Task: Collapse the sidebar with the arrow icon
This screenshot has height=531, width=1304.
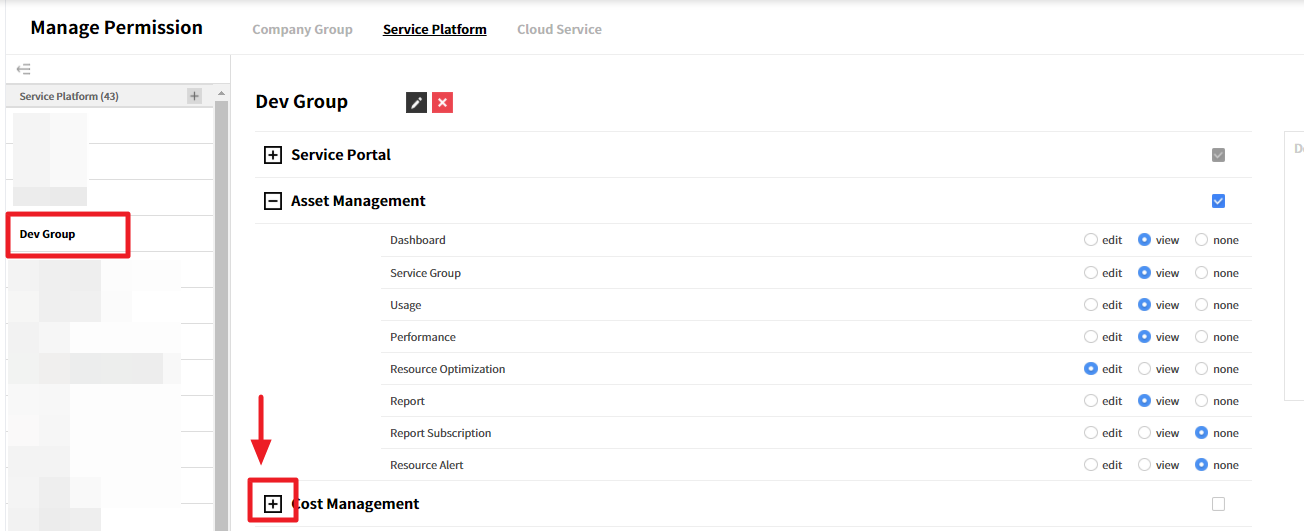Action: pyautogui.click(x=24, y=69)
